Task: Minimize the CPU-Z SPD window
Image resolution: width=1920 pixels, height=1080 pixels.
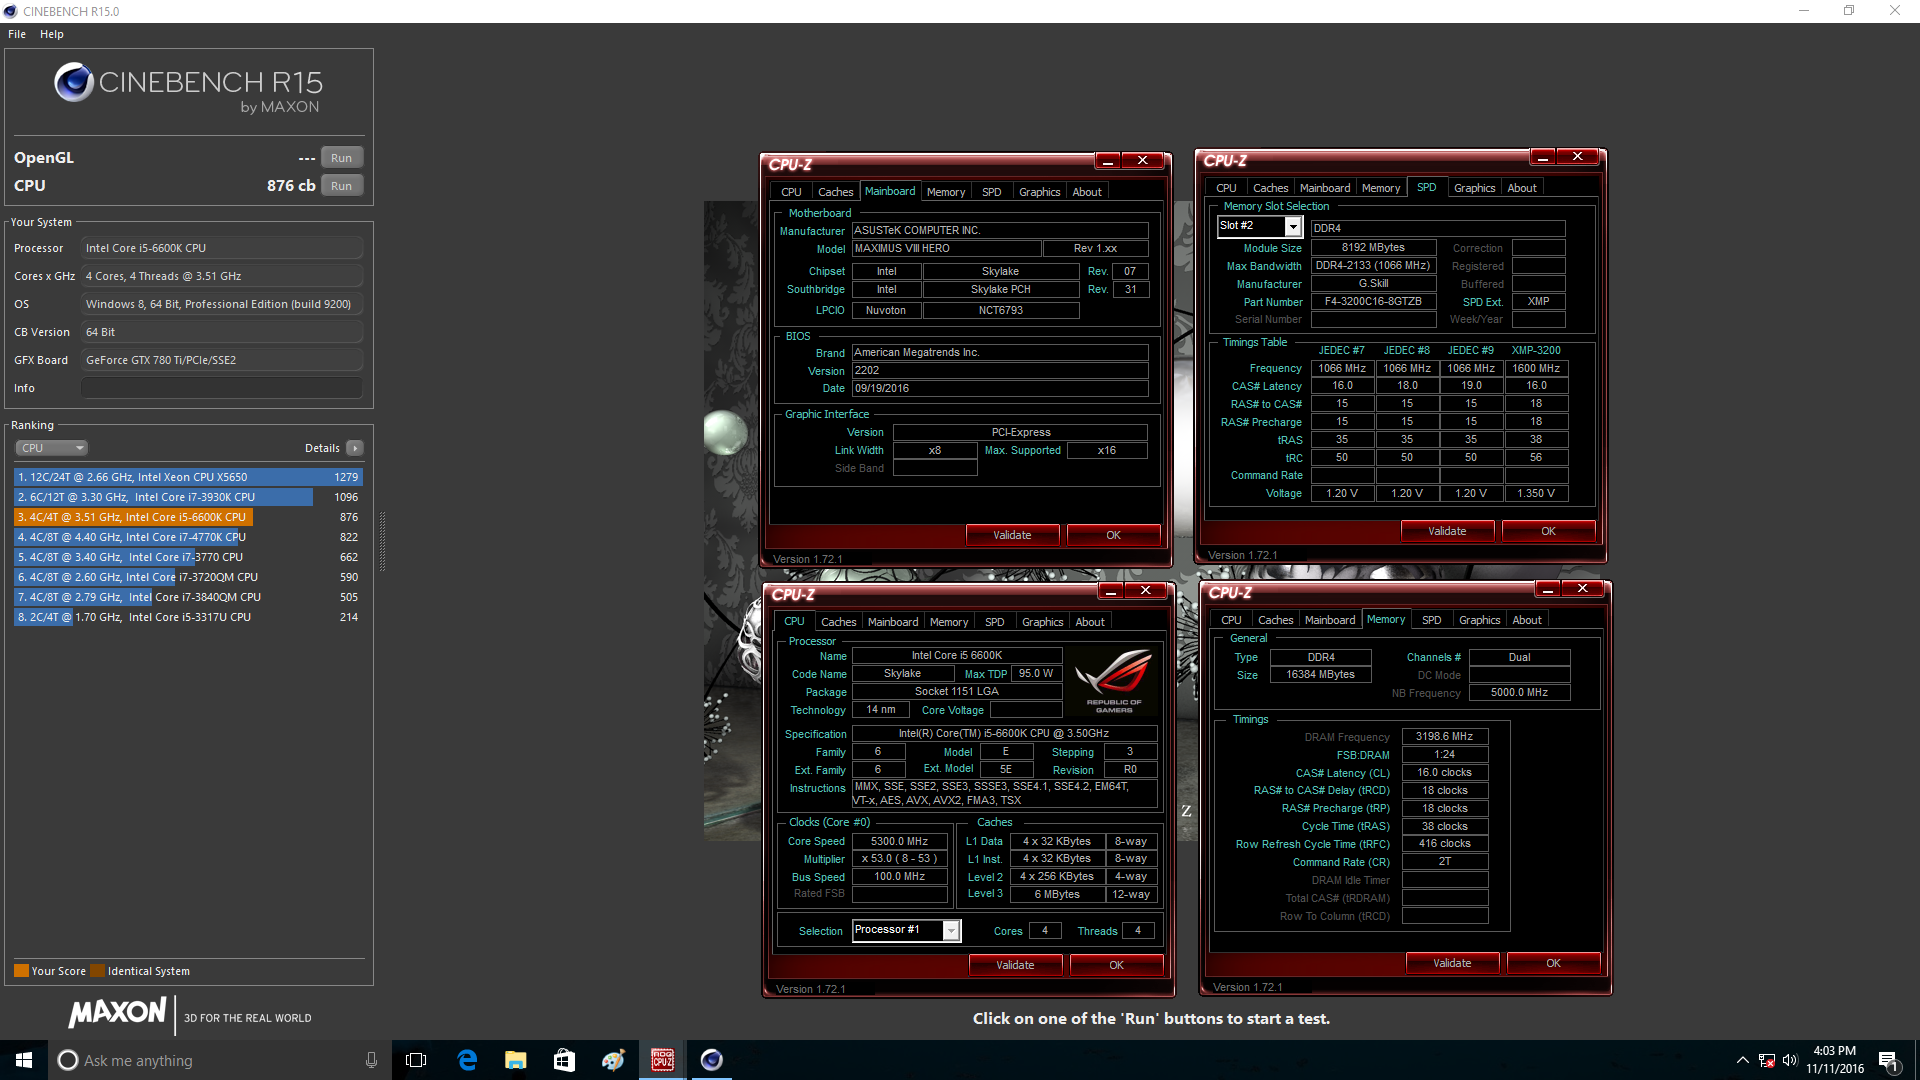Action: [x=1542, y=156]
